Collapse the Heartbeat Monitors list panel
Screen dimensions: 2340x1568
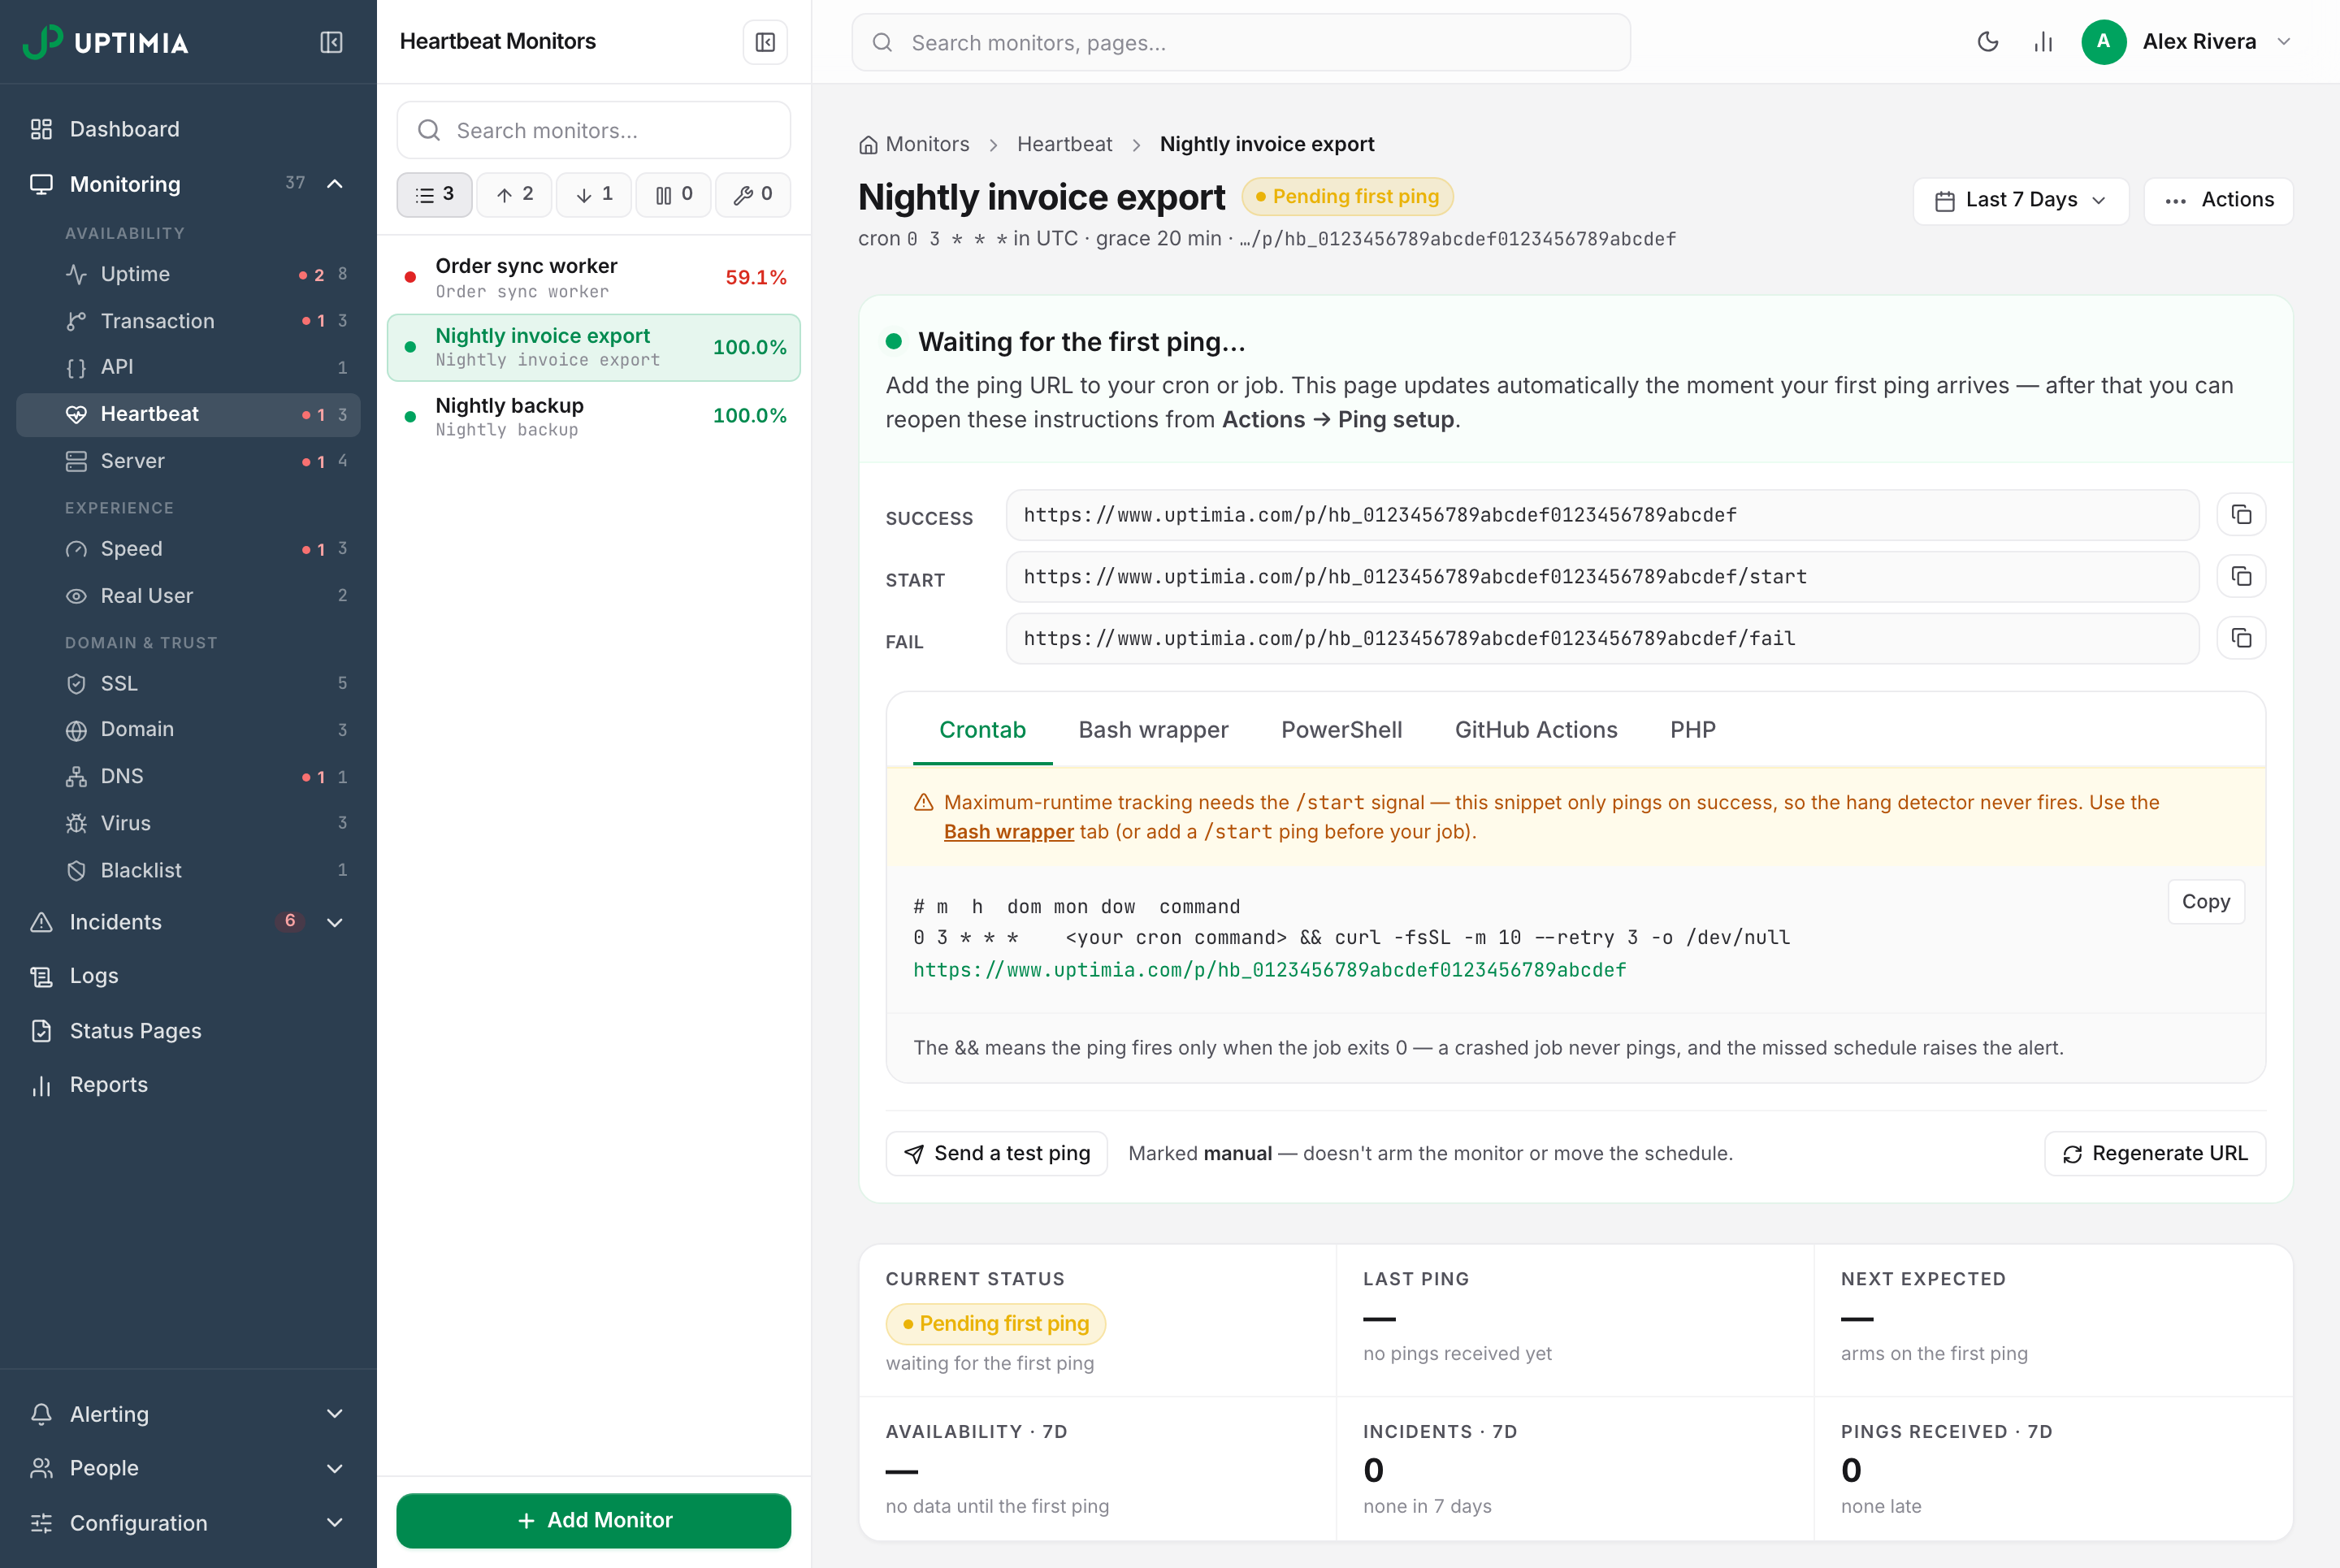click(x=765, y=42)
